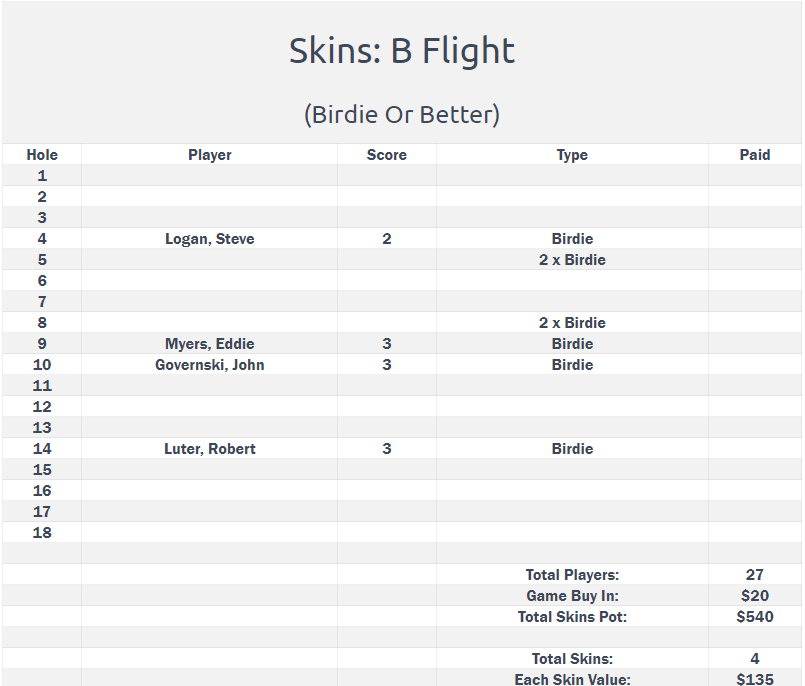Select the Myers, Eddie cell
The width and height of the screenshot is (805, 686).
coord(209,344)
